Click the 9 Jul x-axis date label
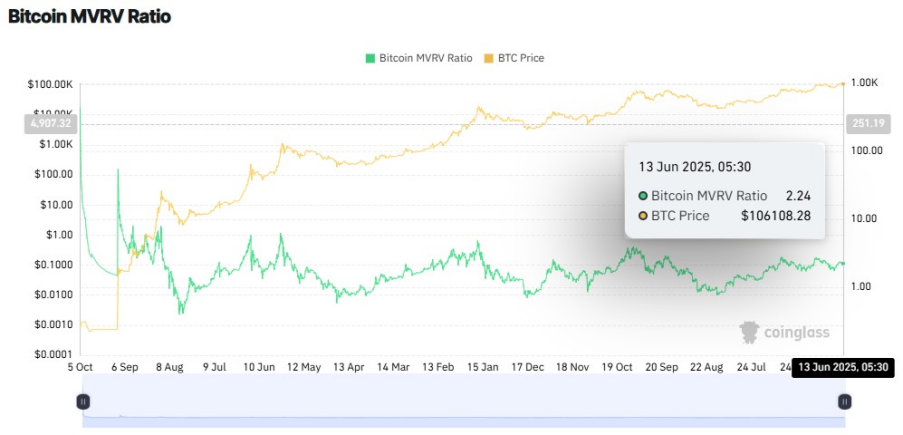This screenshot has width=903, height=435. click(x=215, y=367)
